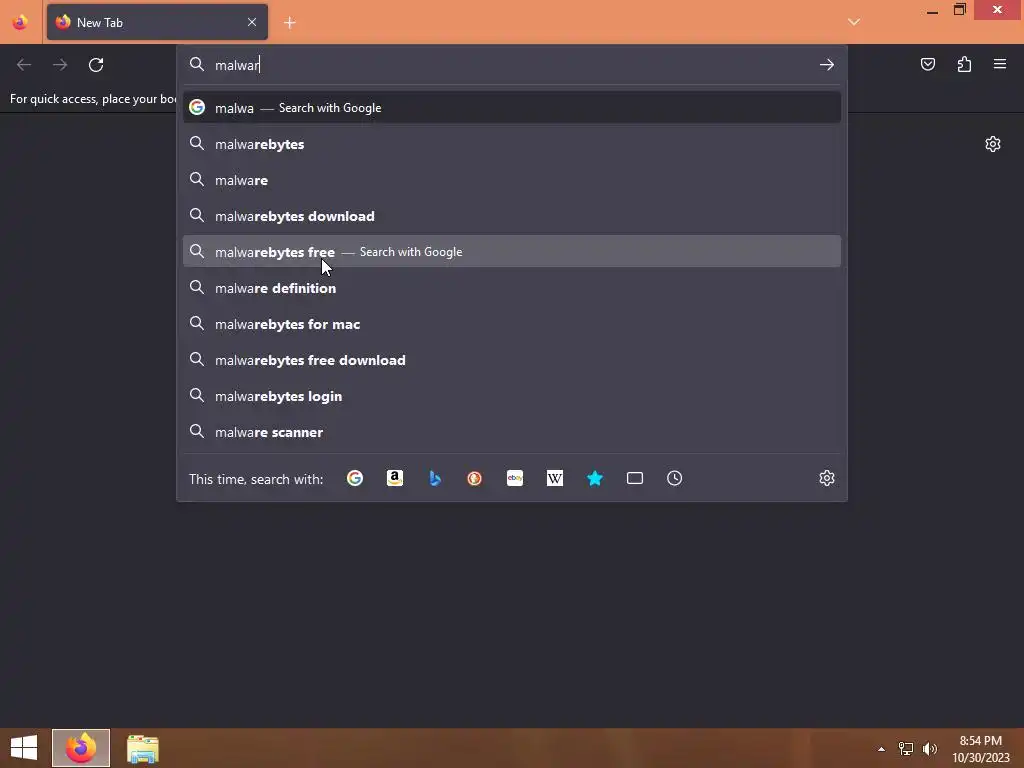Choose 'malwa — Search with Google' result
This screenshot has height=768, width=1024.
coord(512,108)
